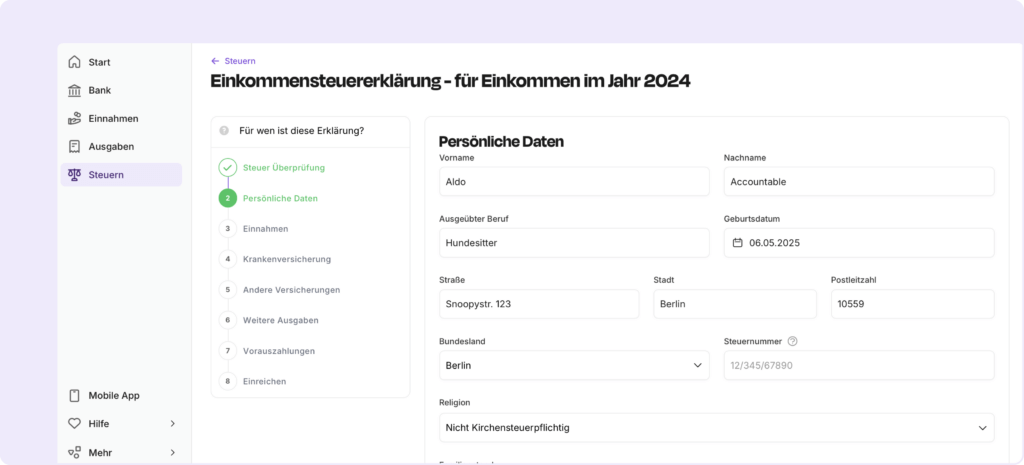Click the Steuern scales icon
The height and width of the screenshot is (465, 1024).
[x=75, y=175]
